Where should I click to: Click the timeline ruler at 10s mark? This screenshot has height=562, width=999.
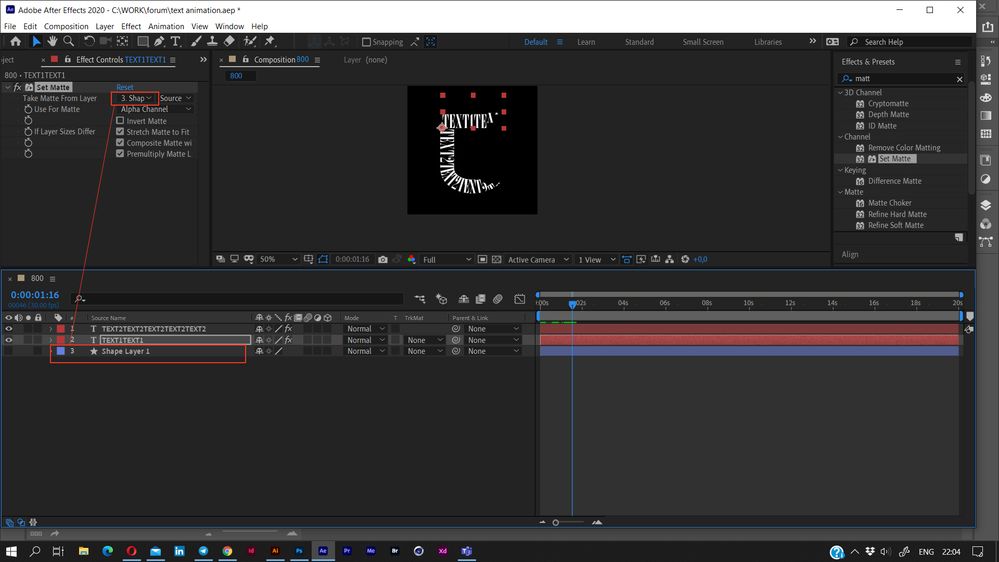point(749,303)
